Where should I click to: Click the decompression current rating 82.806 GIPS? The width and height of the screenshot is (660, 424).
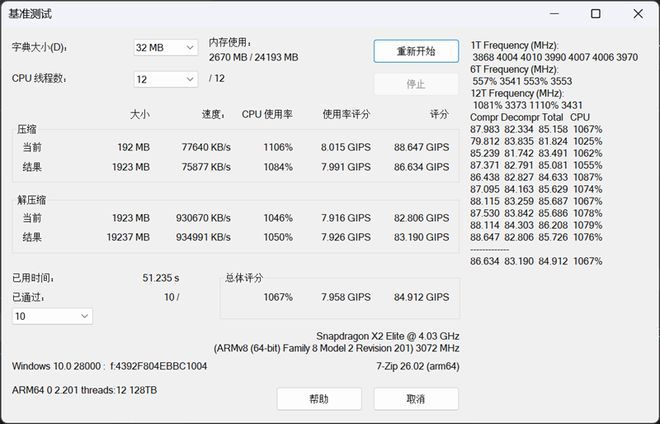(x=421, y=218)
